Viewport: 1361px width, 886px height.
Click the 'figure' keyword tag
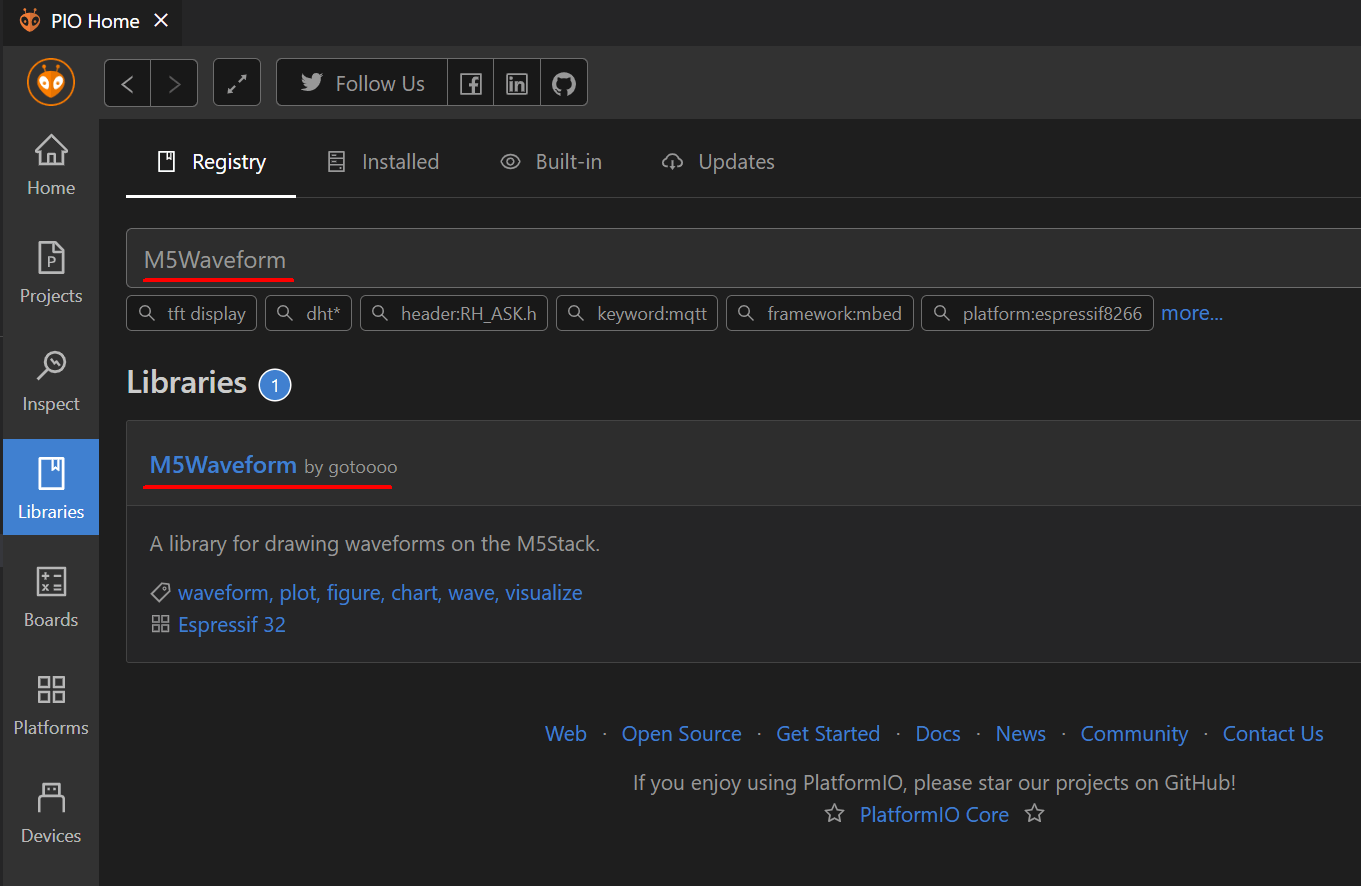pos(355,593)
